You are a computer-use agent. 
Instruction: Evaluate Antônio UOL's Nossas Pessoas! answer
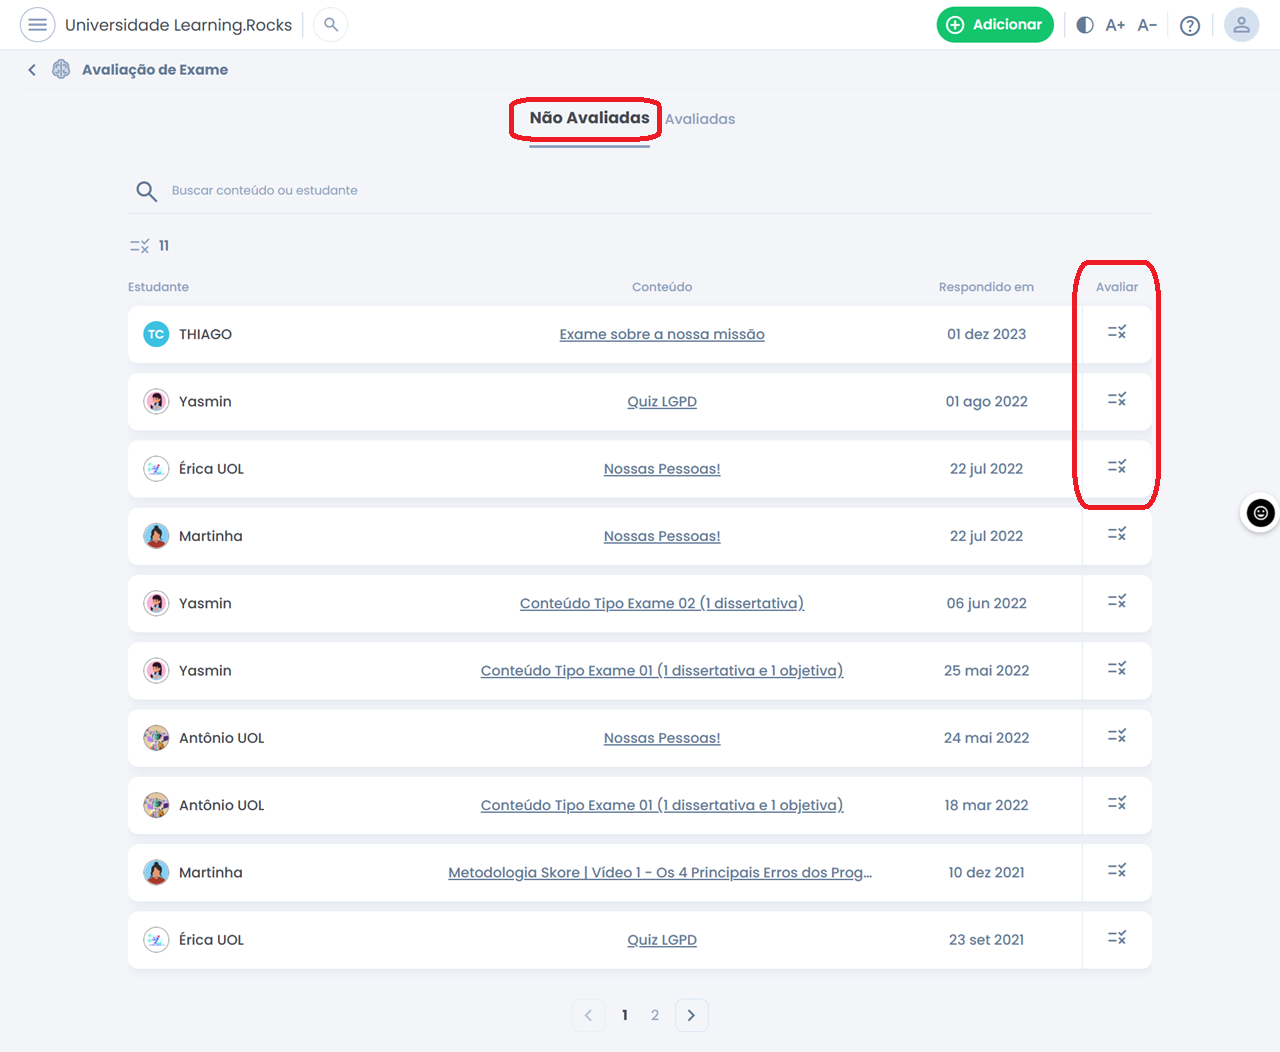1117,736
